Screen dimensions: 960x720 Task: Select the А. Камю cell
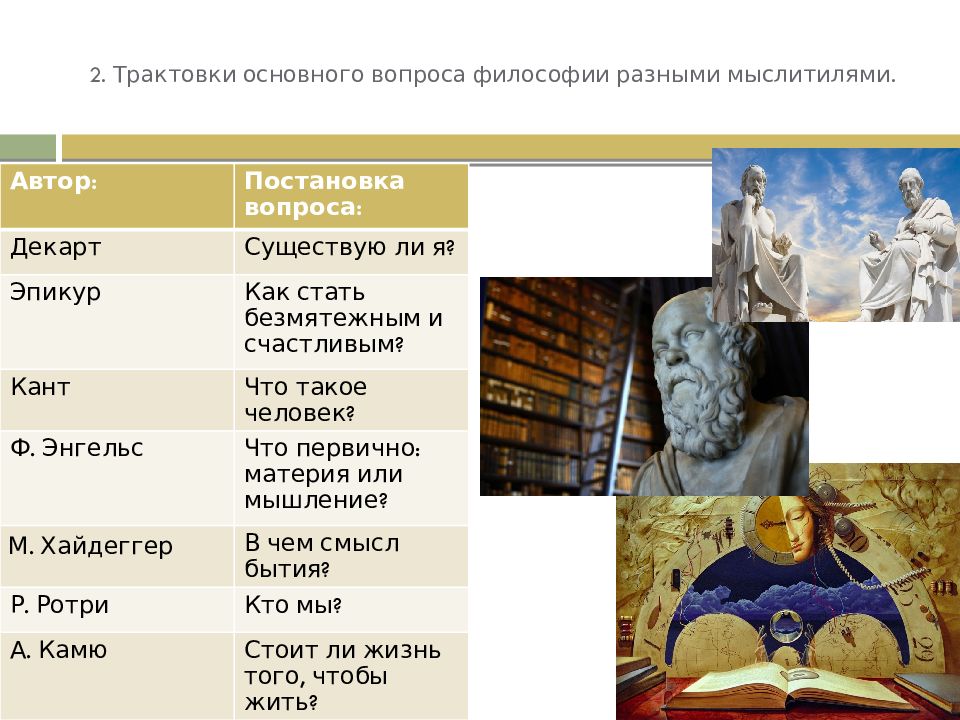(x=117, y=675)
